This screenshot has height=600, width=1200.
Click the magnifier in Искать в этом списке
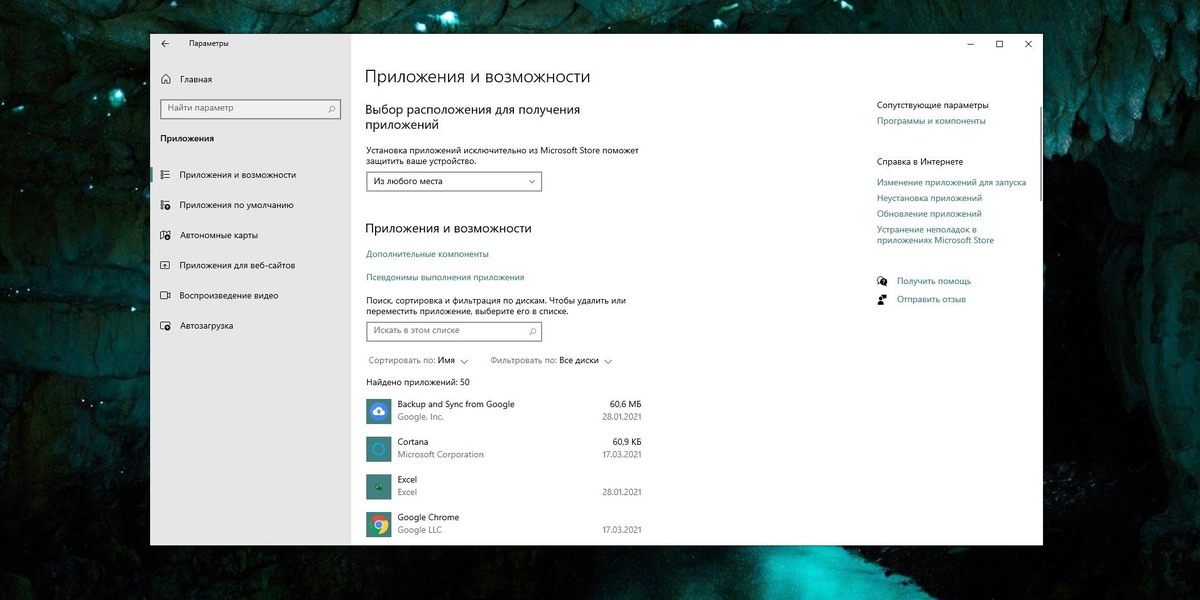click(533, 330)
